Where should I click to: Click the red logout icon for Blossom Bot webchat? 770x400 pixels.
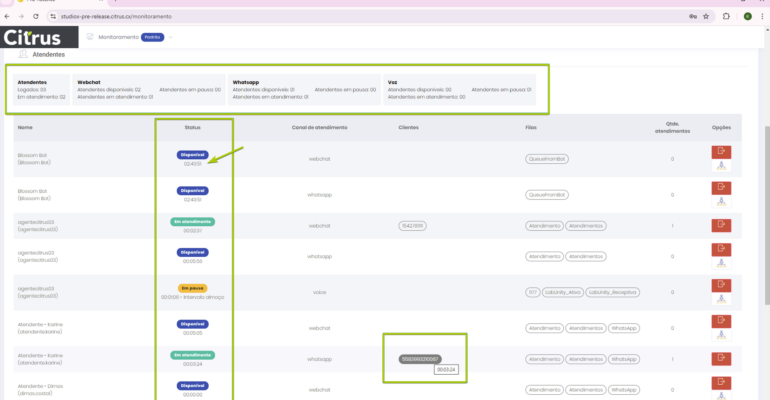click(x=721, y=152)
